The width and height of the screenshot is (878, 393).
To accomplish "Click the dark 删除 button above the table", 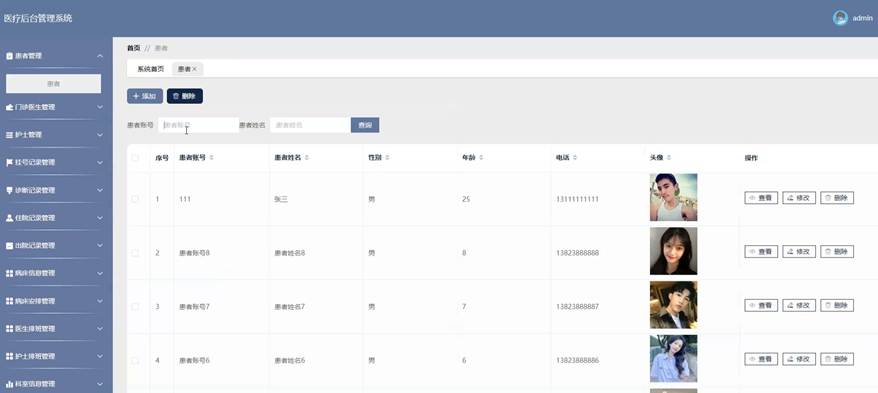I will (185, 96).
